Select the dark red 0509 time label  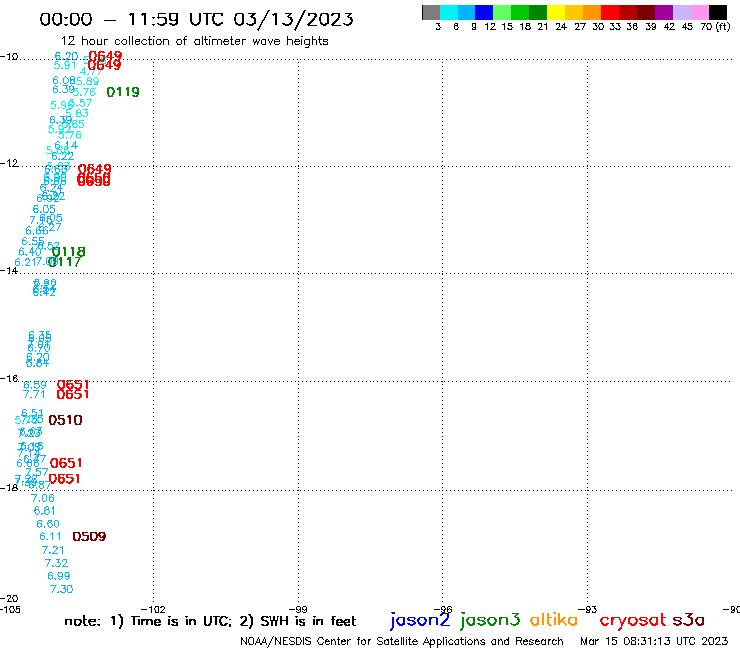[89, 537]
